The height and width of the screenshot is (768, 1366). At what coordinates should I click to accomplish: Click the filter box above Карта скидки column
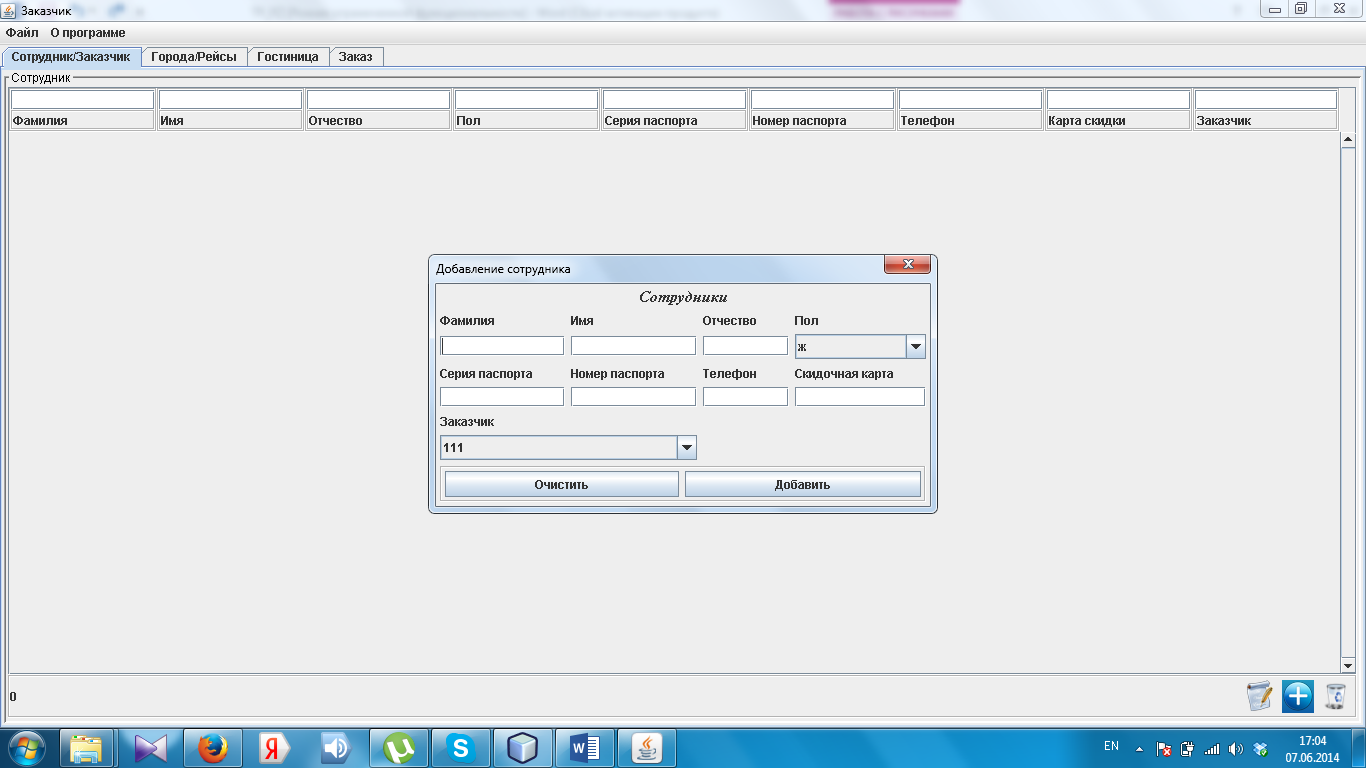[x=1118, y=100]
